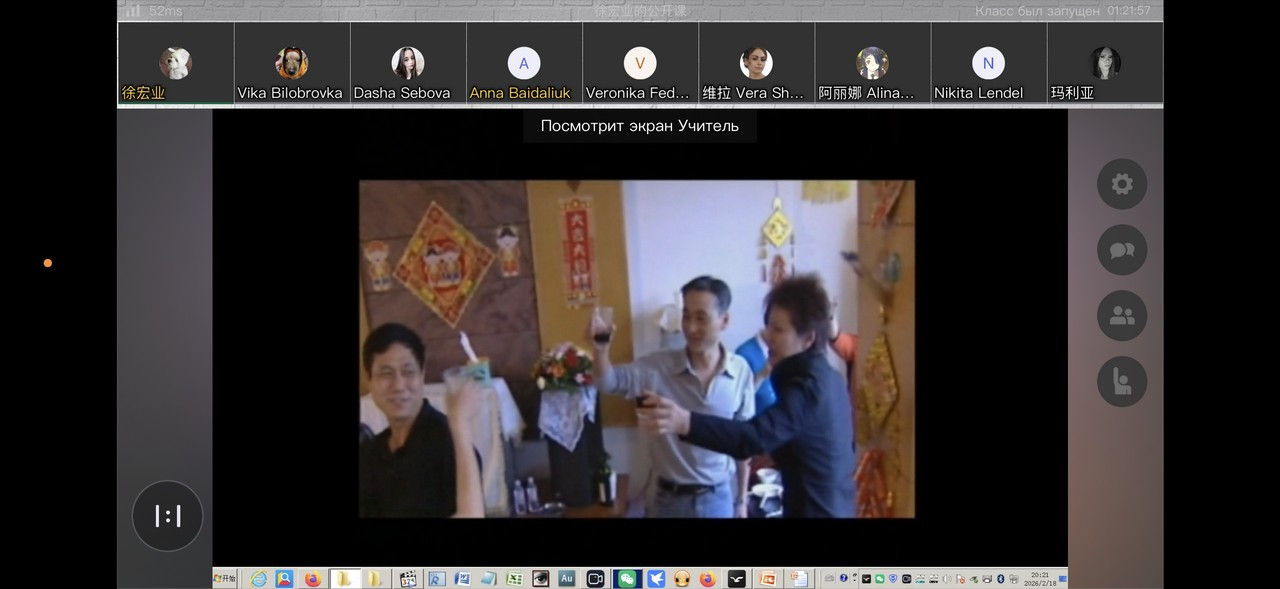Click the eye icon app in shared taskbar
1280x589 pixels.
(541, 578)
